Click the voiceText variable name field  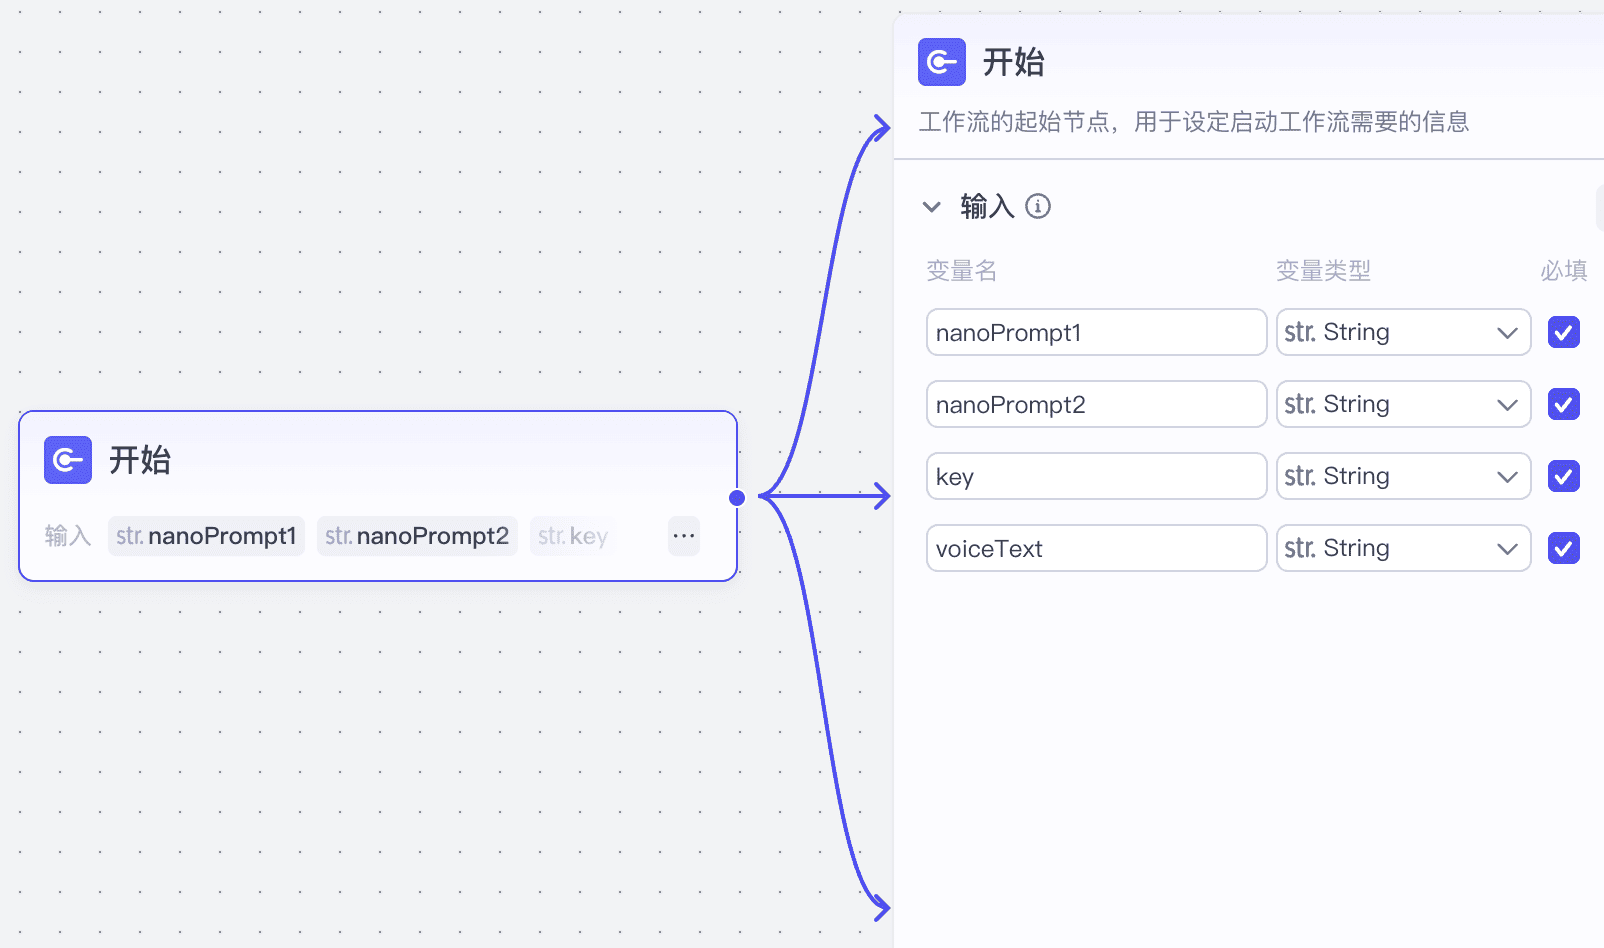[1096, 548]
